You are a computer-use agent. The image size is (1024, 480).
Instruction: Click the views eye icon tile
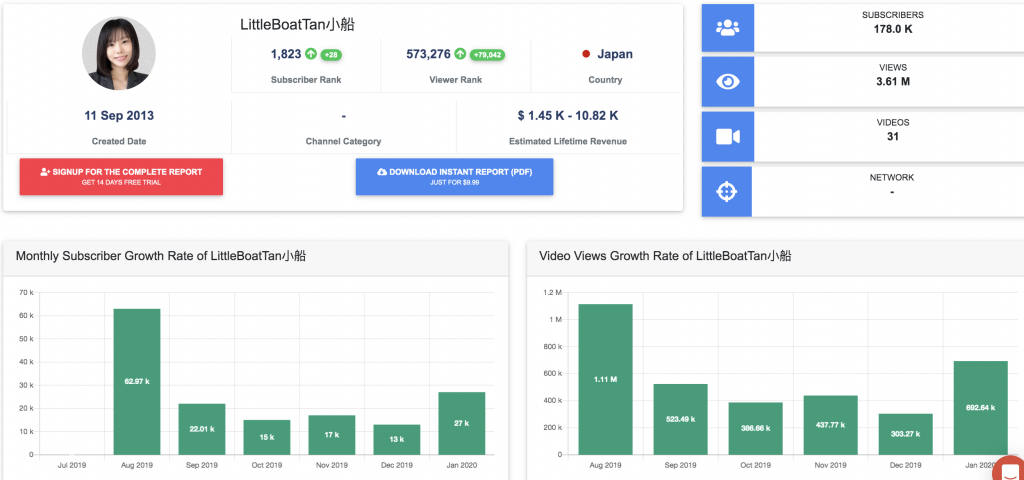(x=727, y=81)
